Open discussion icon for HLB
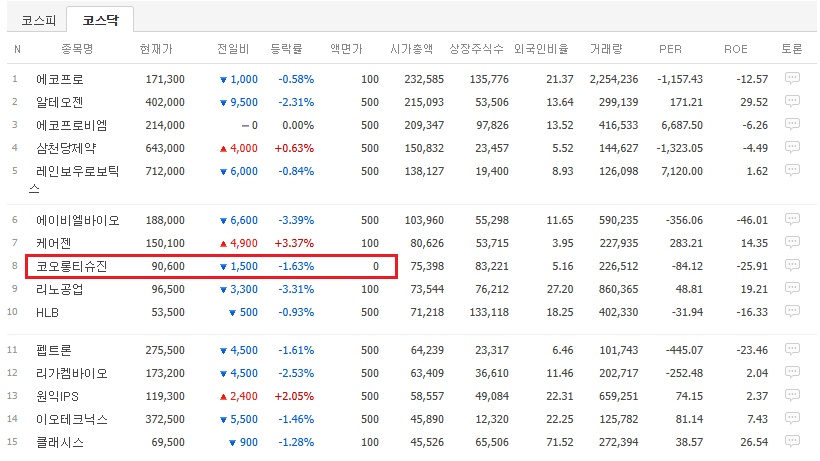The image size is (820, 461). click(x=792, y=312)
